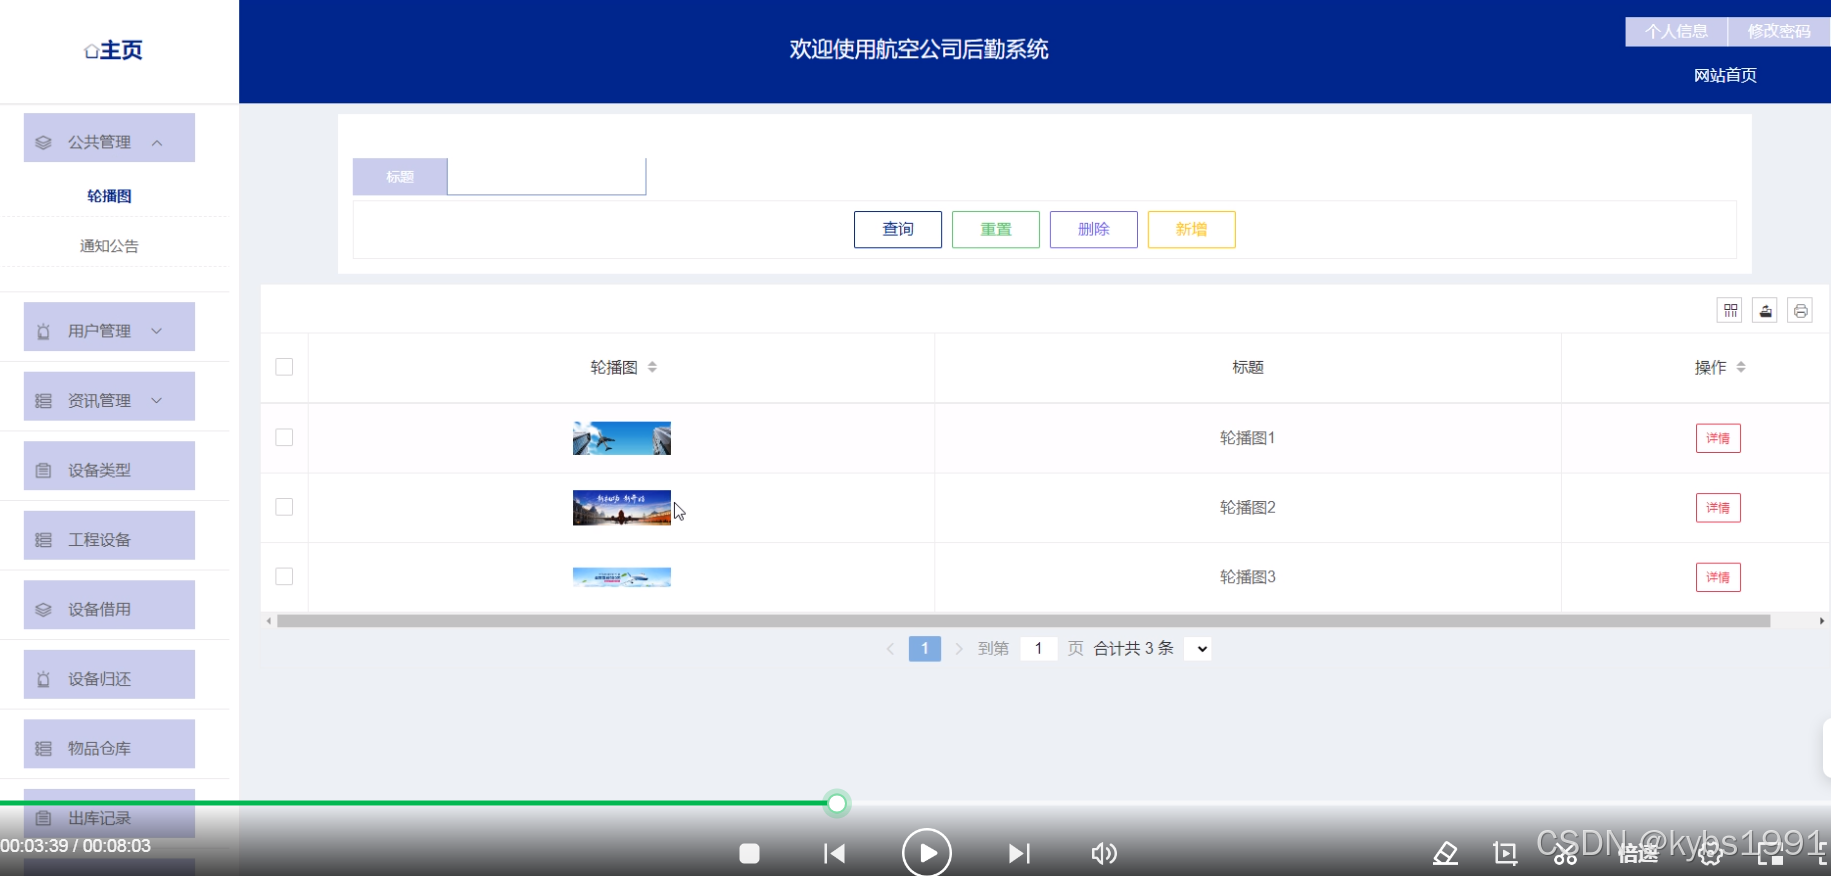Click the 设备归还 menu icon
Viewport: 1831px width, 876px height.
point(43,679)
